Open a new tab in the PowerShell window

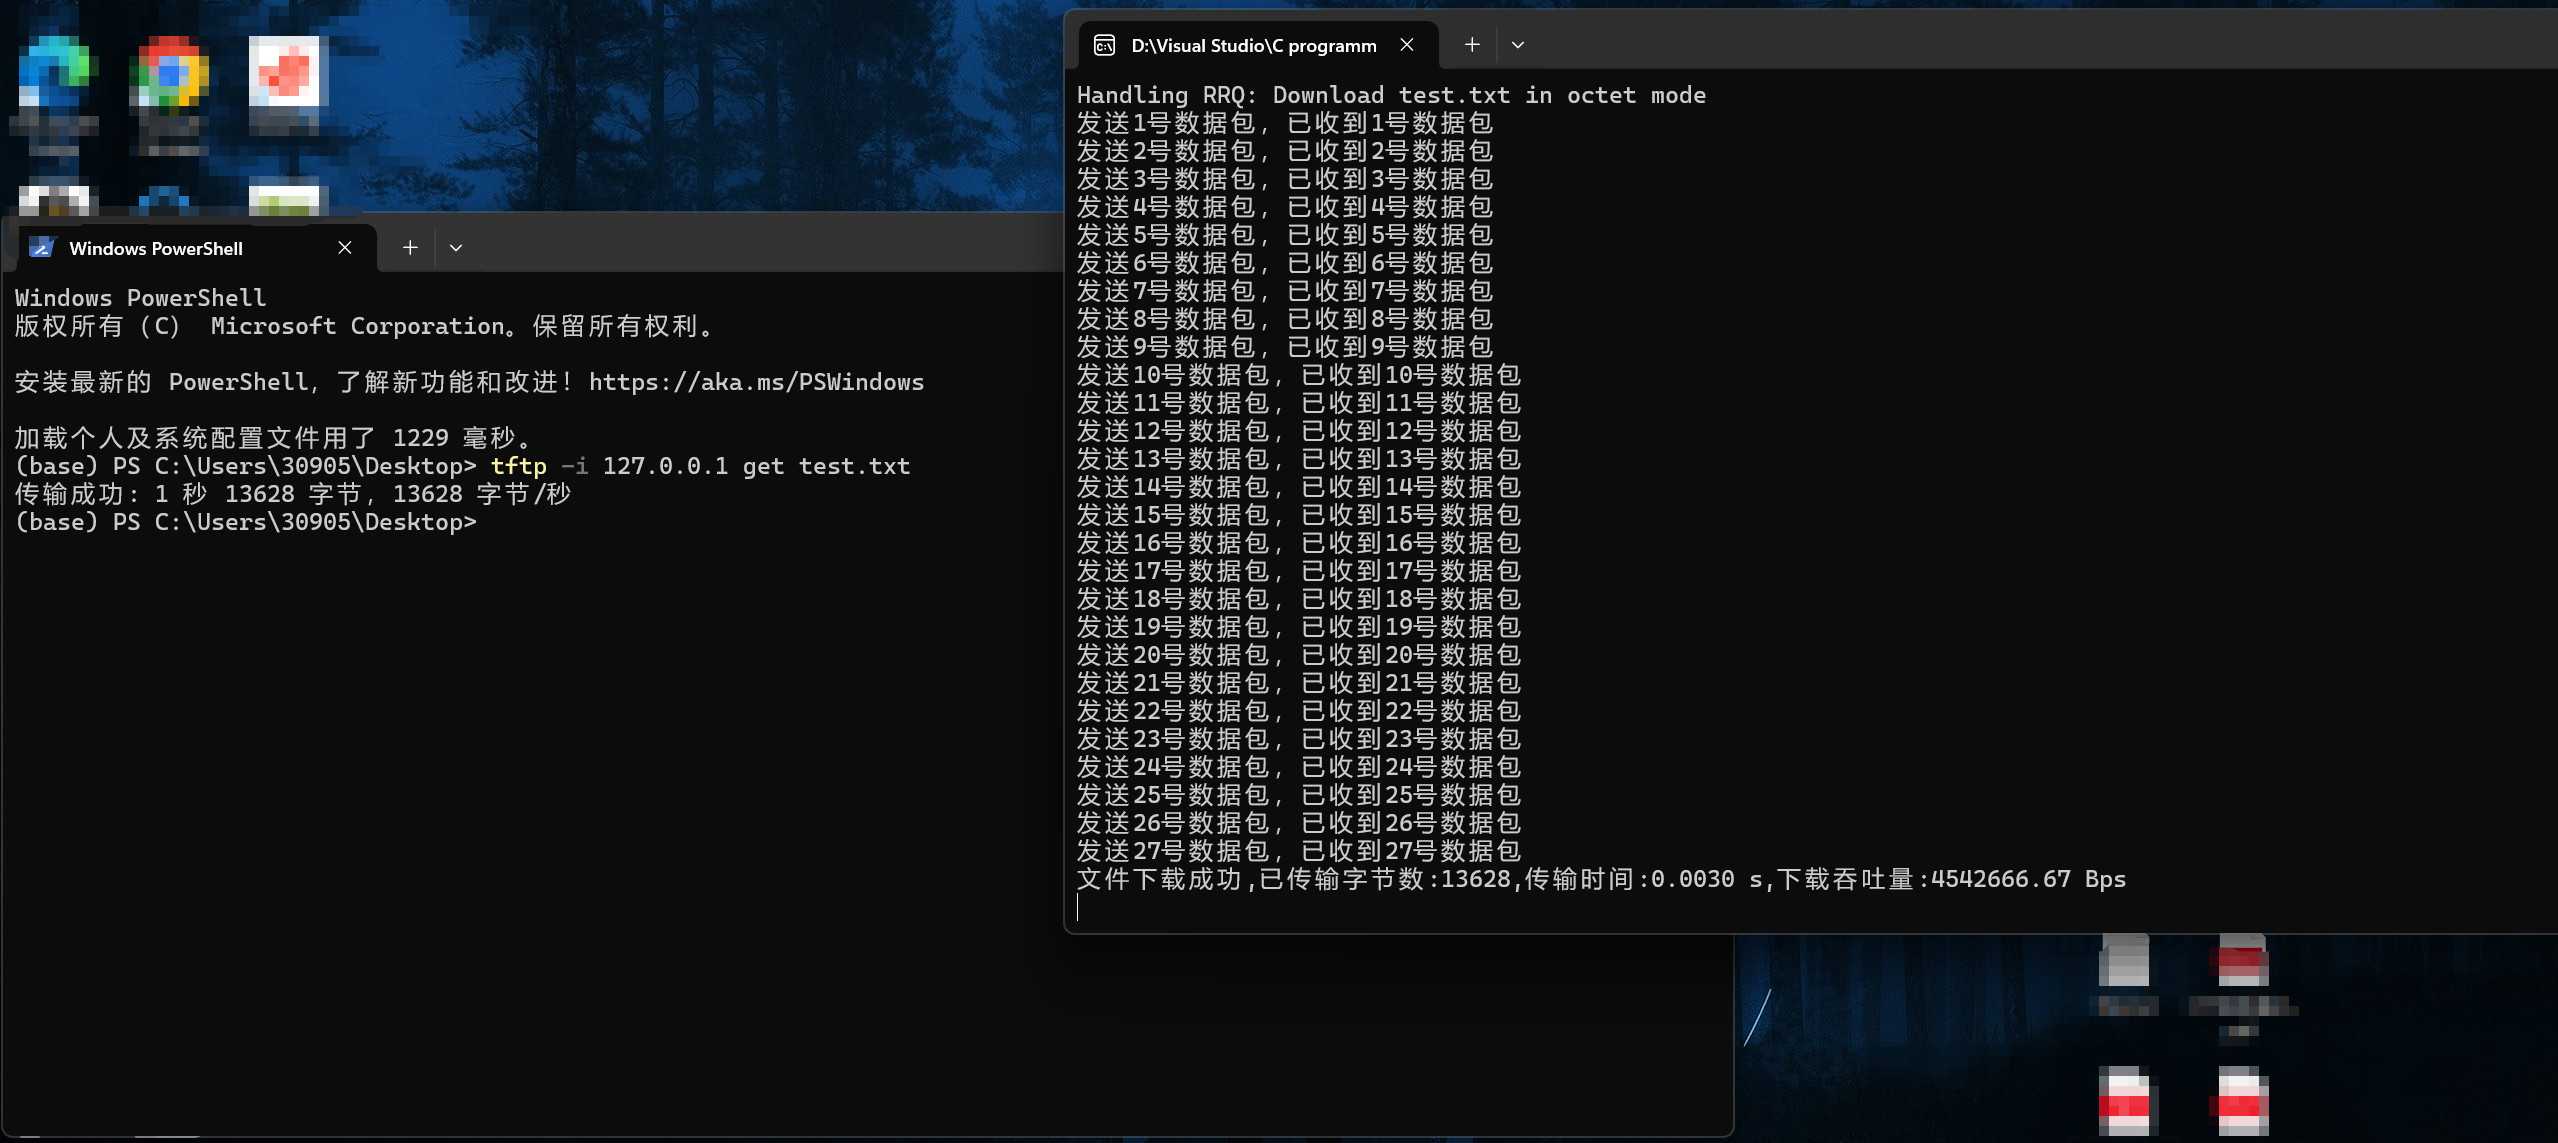pos(410,248)
